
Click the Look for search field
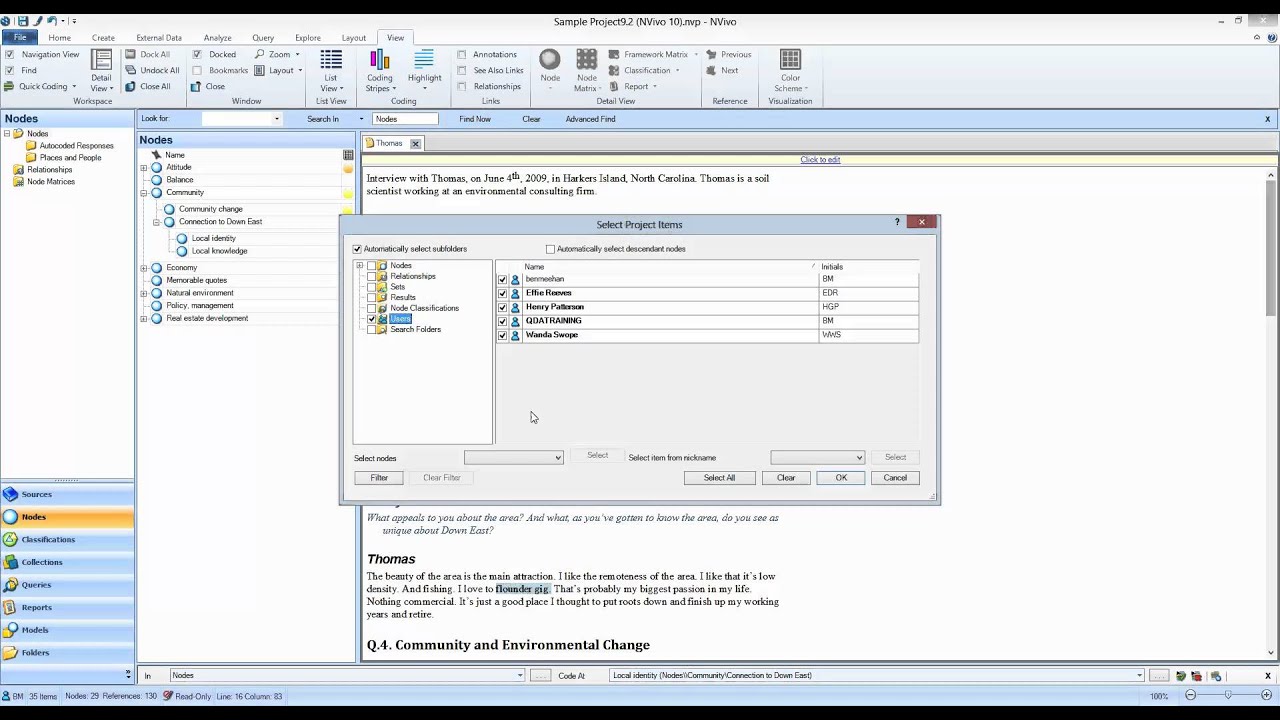(x=242, y=119)
